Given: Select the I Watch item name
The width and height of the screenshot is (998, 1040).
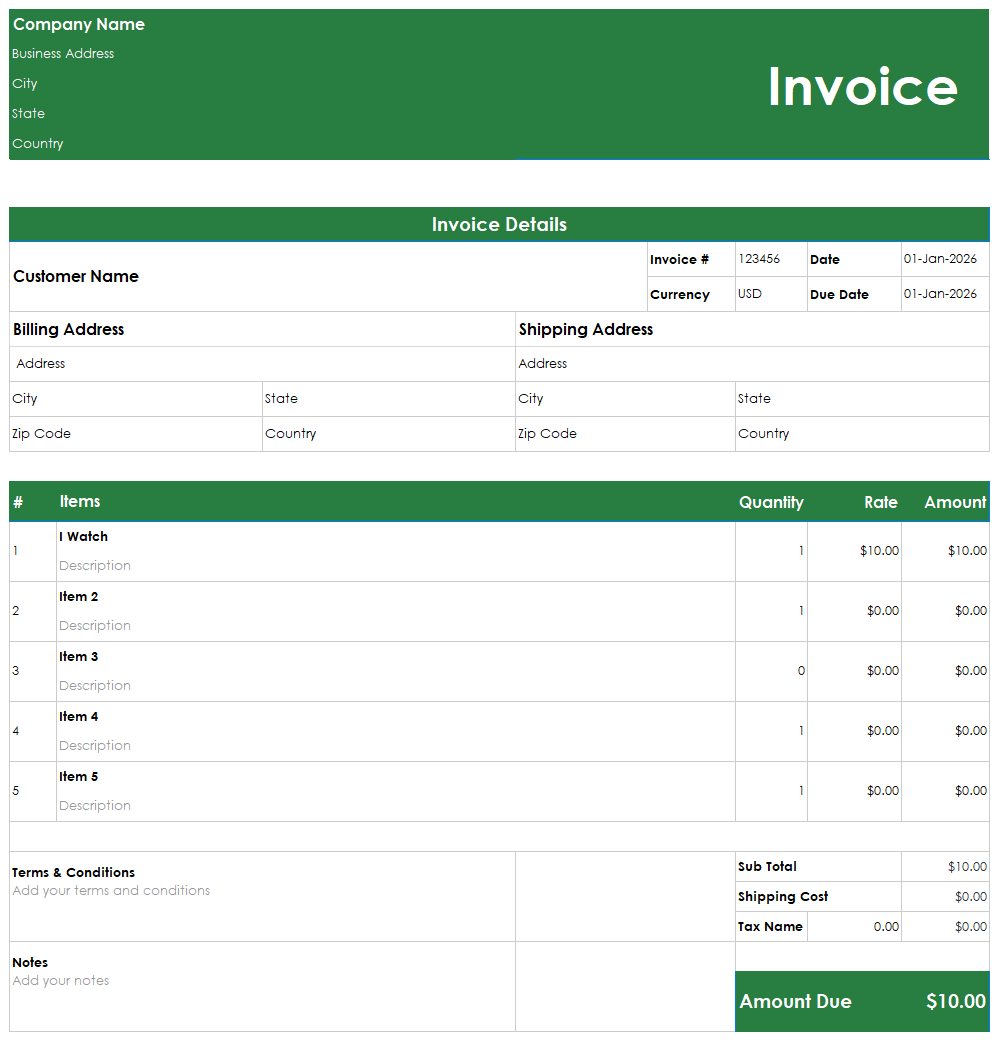Looking at the screenshot, I should [x=83, y=536].
